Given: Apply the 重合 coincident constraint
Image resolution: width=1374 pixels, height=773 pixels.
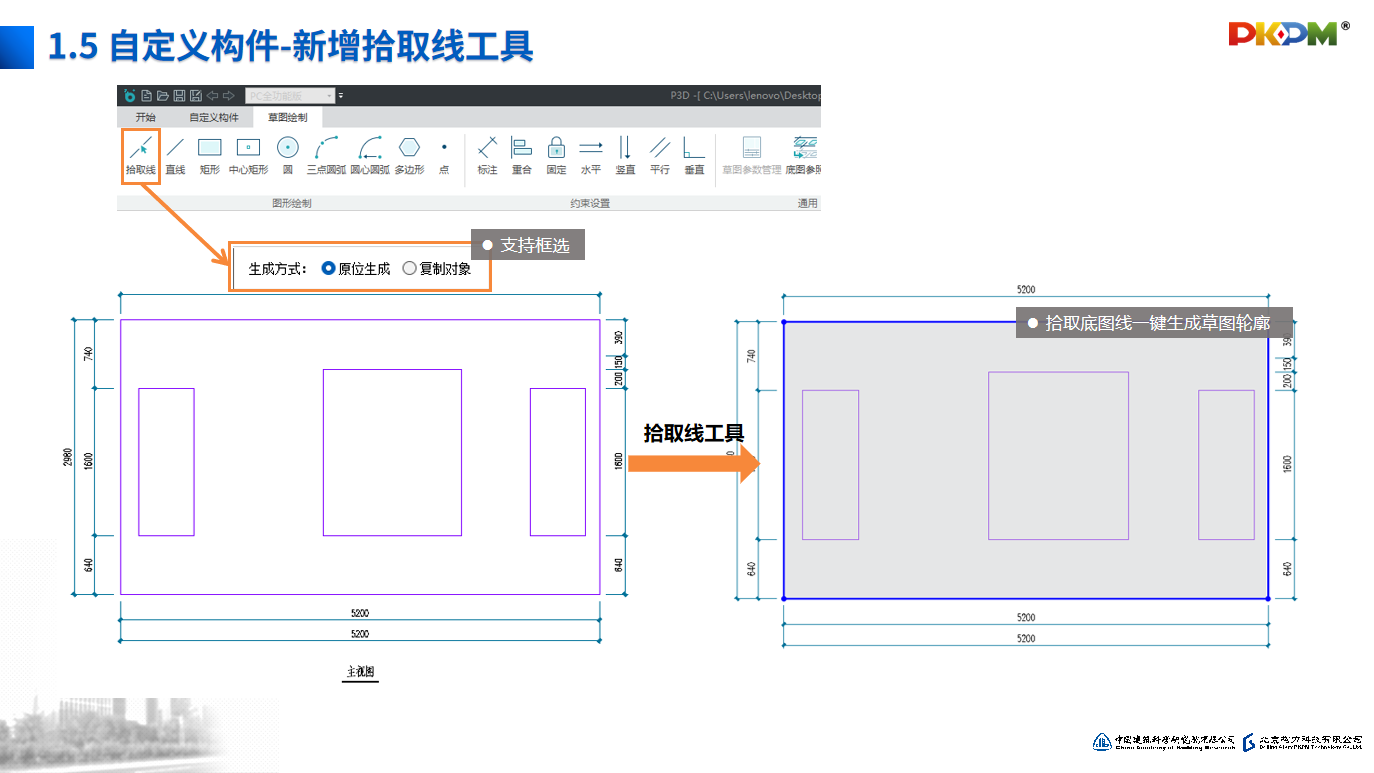Looking at the screenshot, I should 522,156.
